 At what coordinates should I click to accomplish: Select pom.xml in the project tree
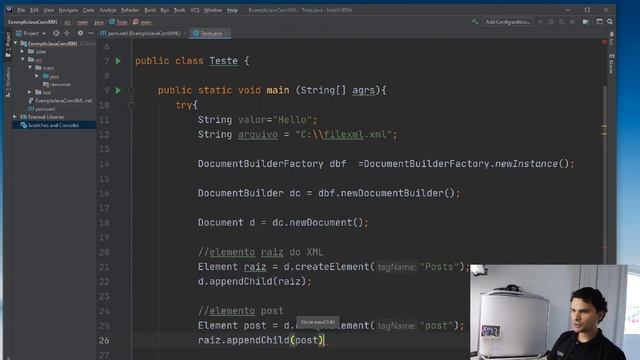(42, 109)
